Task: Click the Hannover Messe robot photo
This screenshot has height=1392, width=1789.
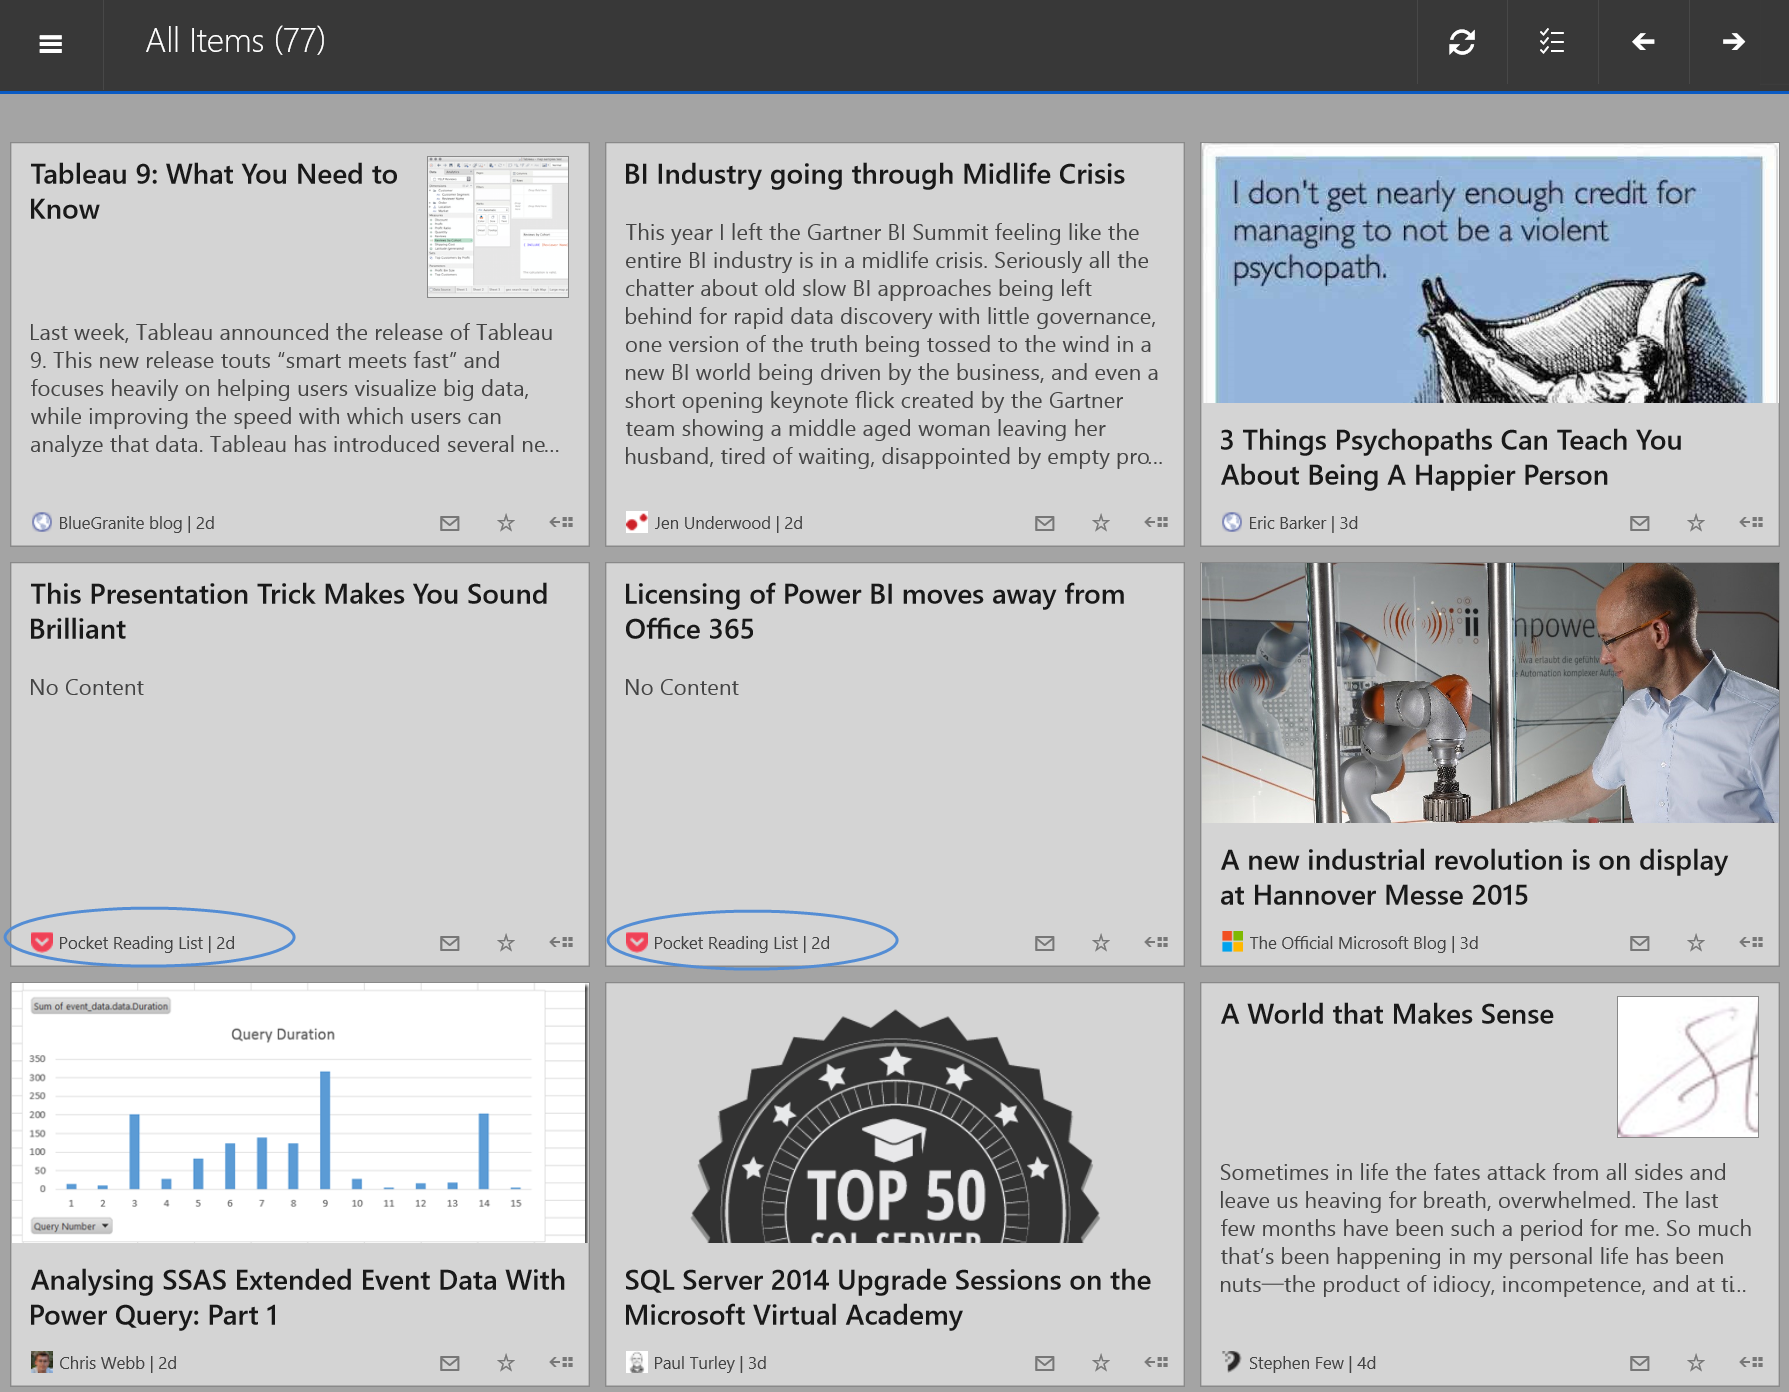Action: point(1490,693)
